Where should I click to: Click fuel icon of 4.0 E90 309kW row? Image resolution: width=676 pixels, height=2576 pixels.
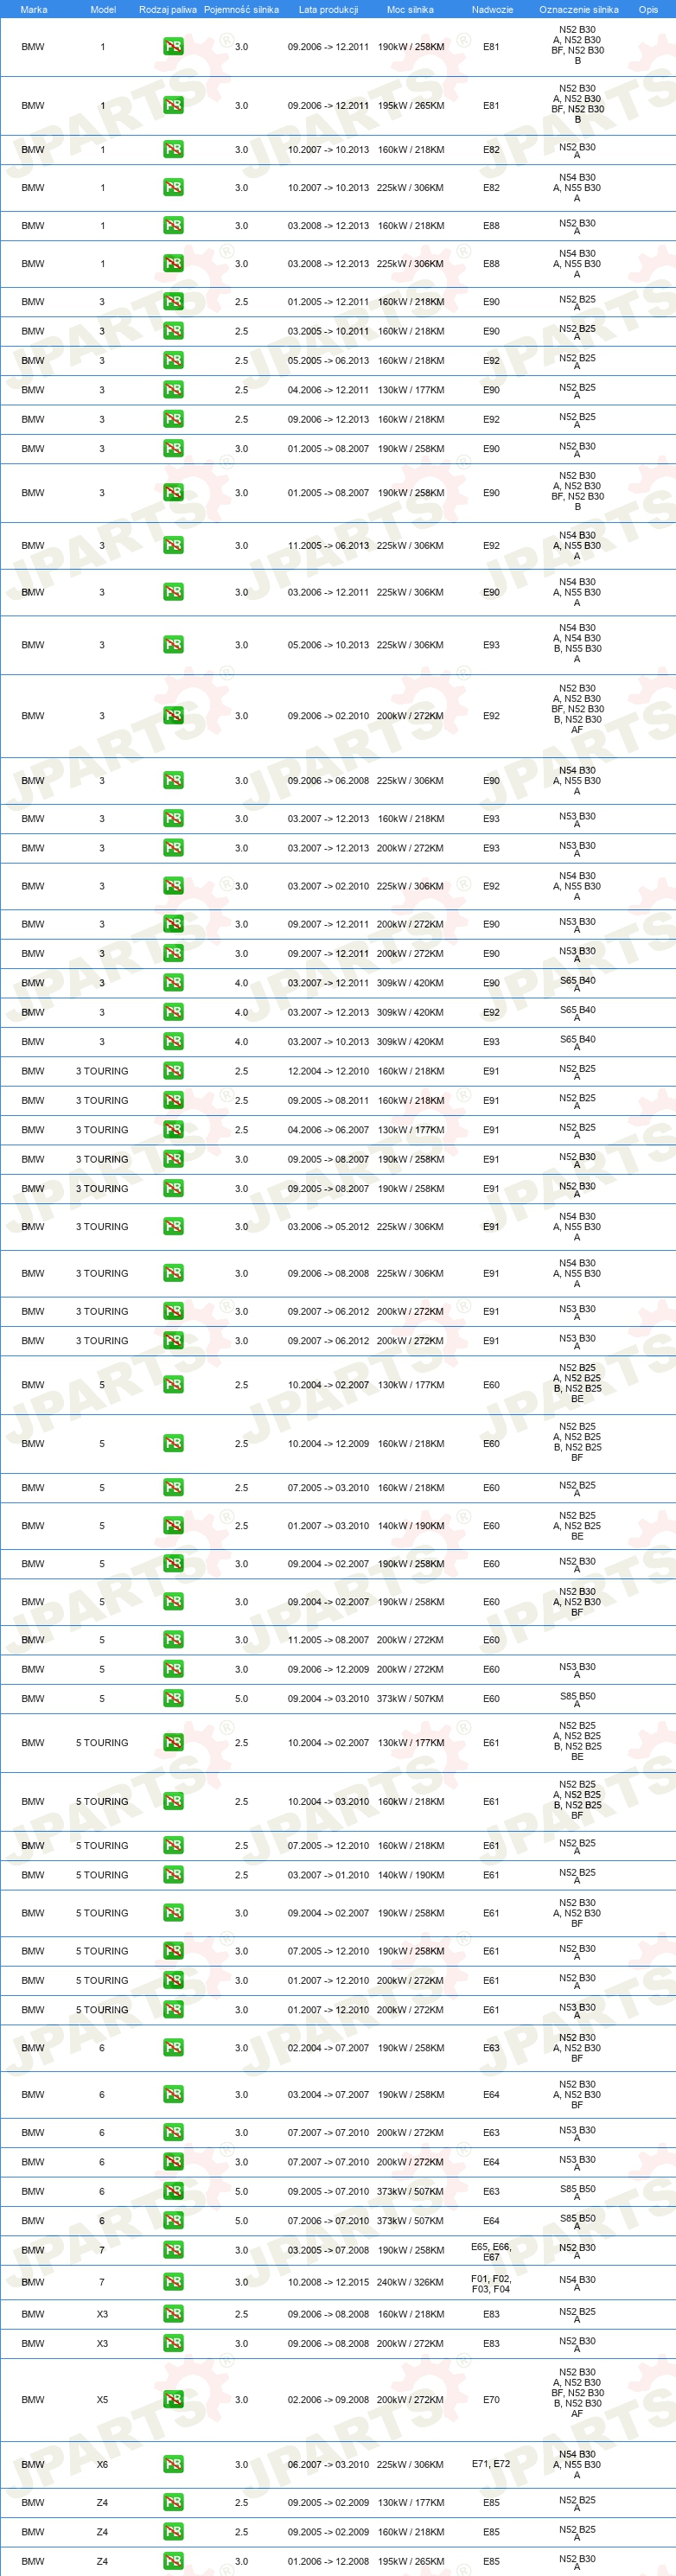click(x=173, y=982)
